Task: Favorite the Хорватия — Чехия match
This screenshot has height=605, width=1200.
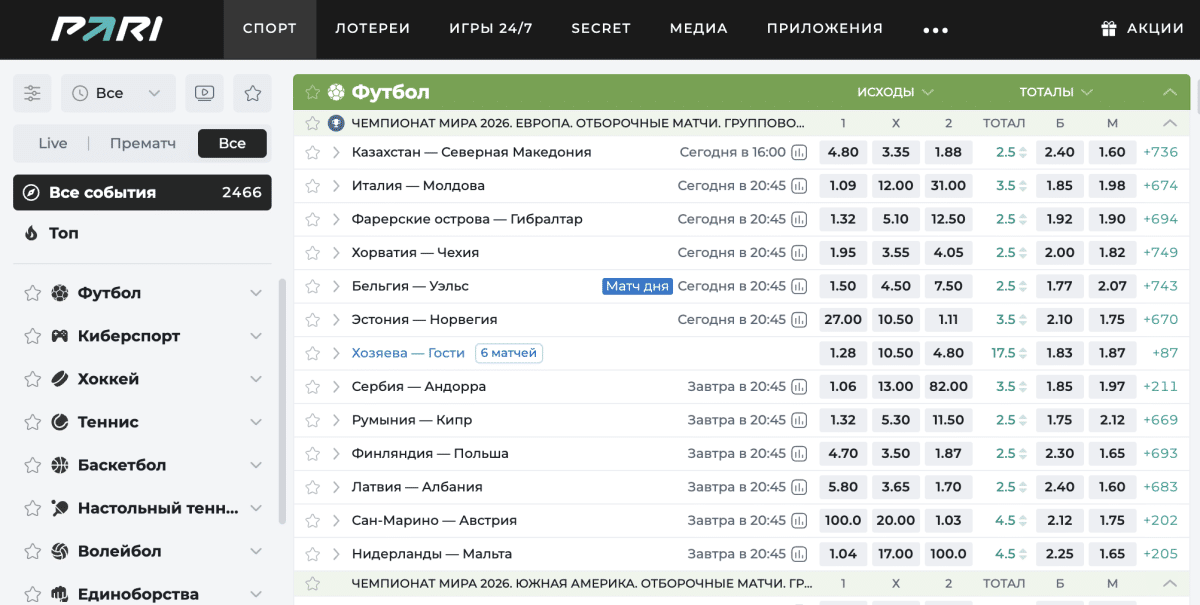Action: point(312,253)
